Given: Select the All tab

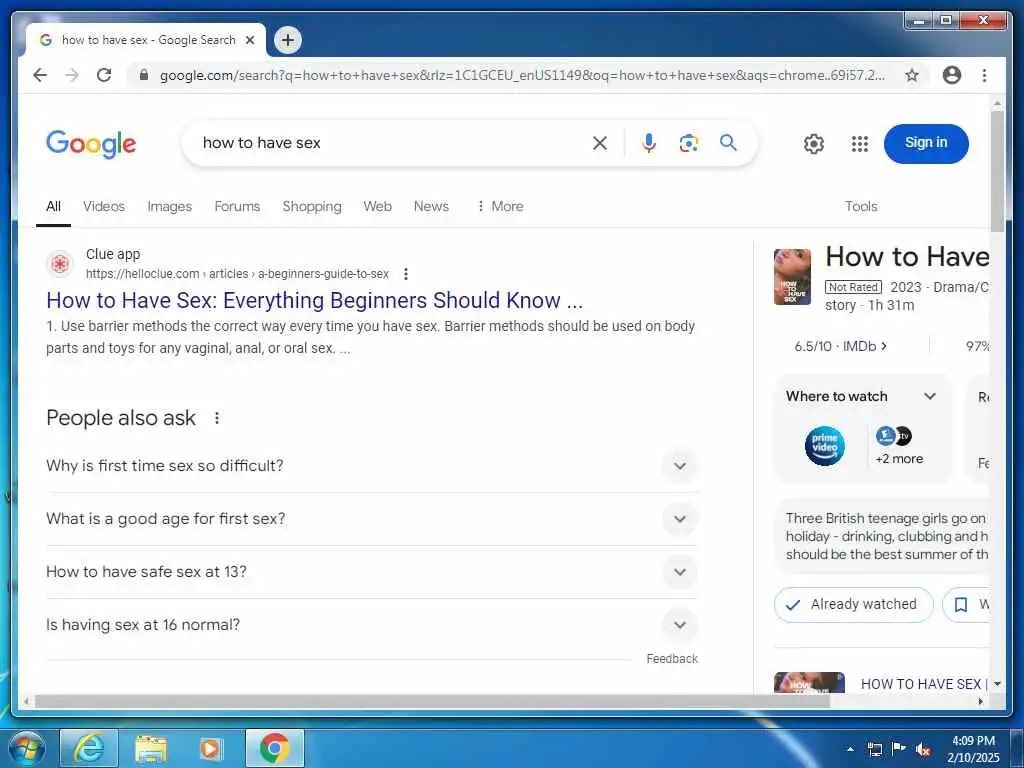Looking at the screenshot, I should 54,206.
